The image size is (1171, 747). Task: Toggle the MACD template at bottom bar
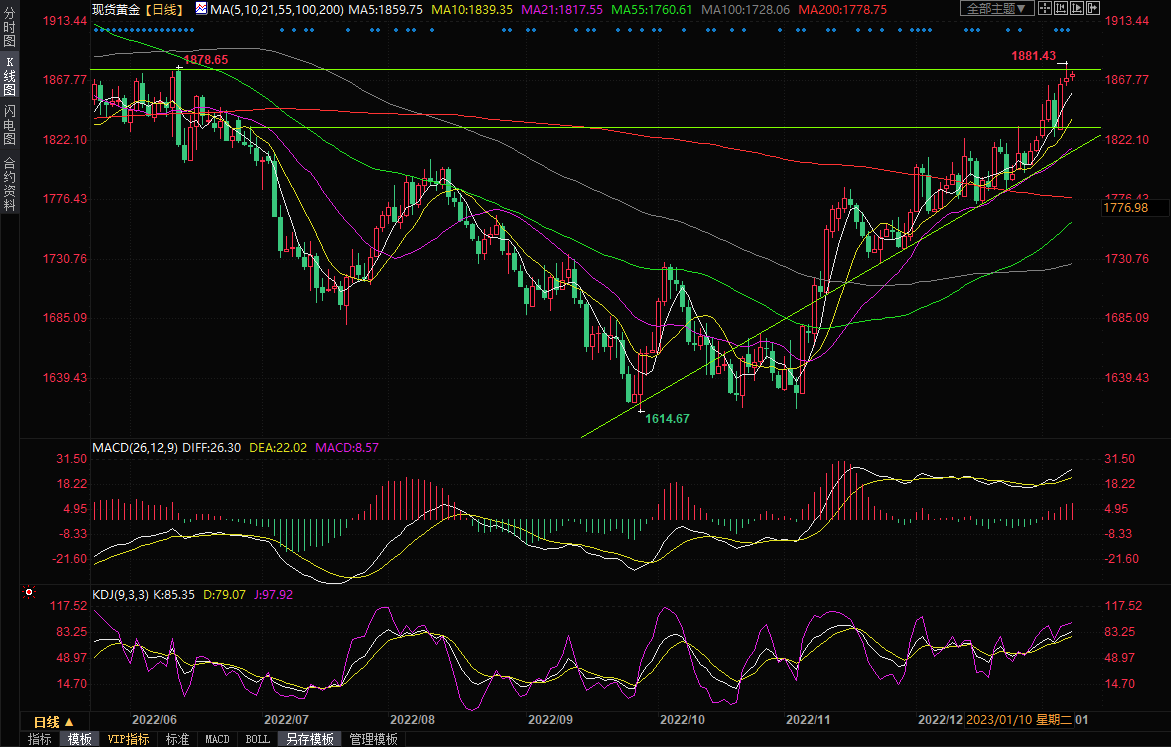pyautogui.click(x=217, y=739)
